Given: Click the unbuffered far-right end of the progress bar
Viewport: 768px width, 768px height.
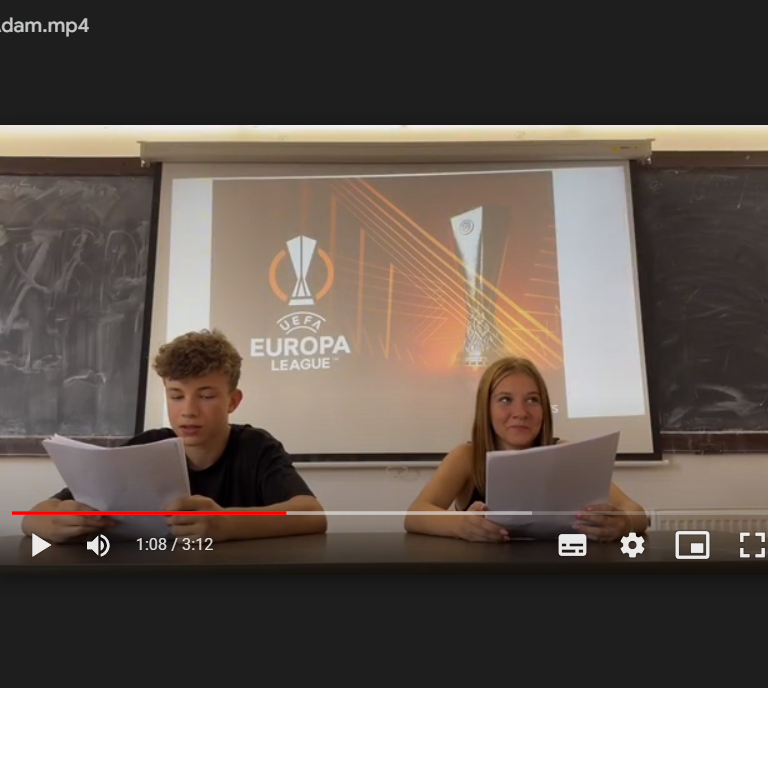Looking at the screenshot, I should coord(755,513).
